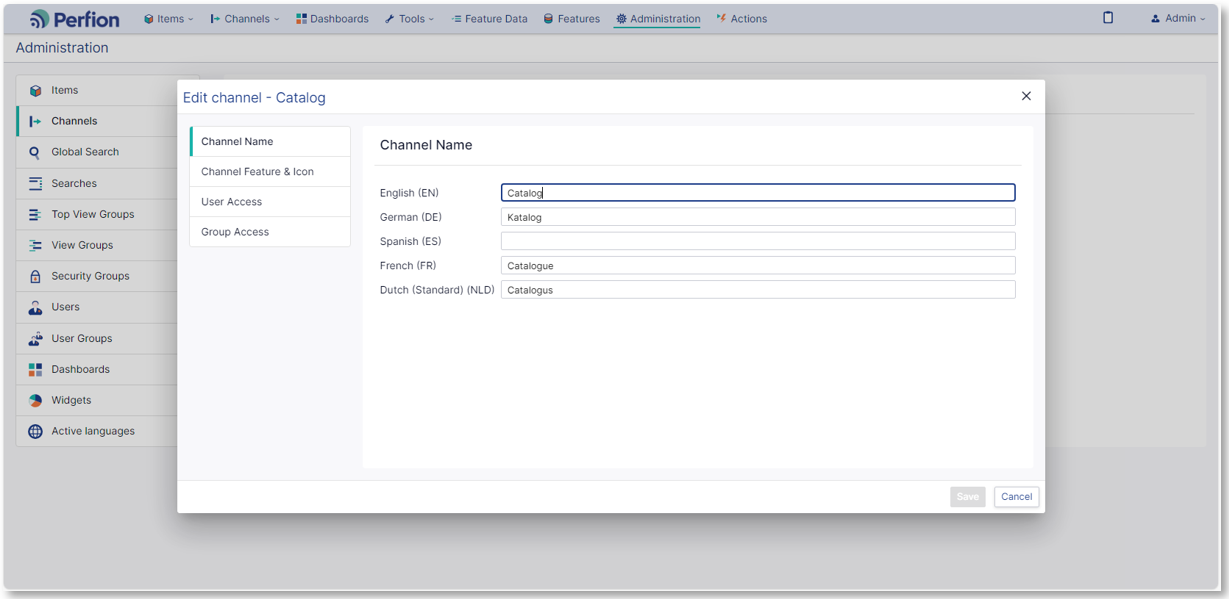1229x599 pixels.
Task: Click the Administration gear icon in top menu
Action: (x=621, y=19)
